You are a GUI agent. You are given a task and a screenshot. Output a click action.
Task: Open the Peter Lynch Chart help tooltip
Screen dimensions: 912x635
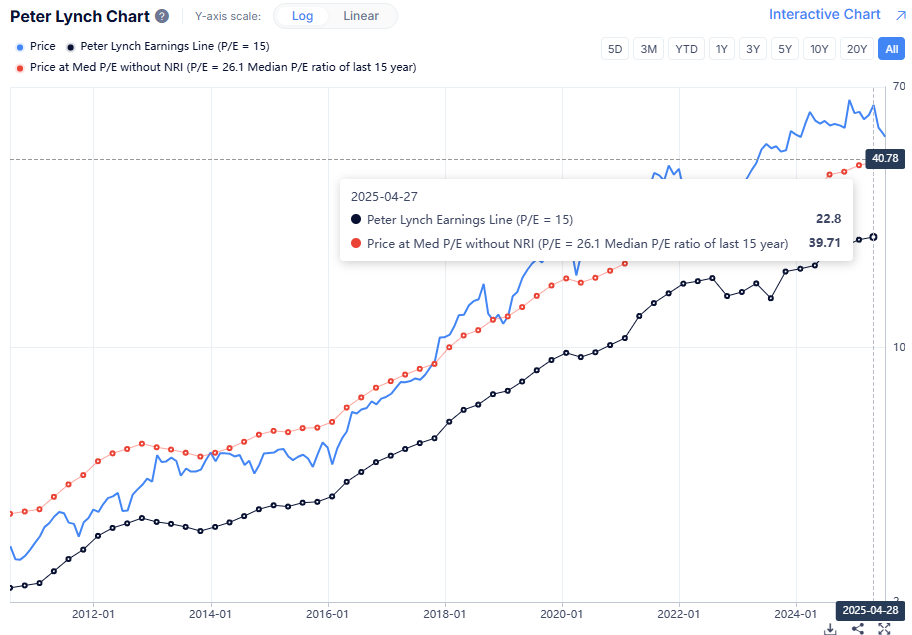pos(162,16)
